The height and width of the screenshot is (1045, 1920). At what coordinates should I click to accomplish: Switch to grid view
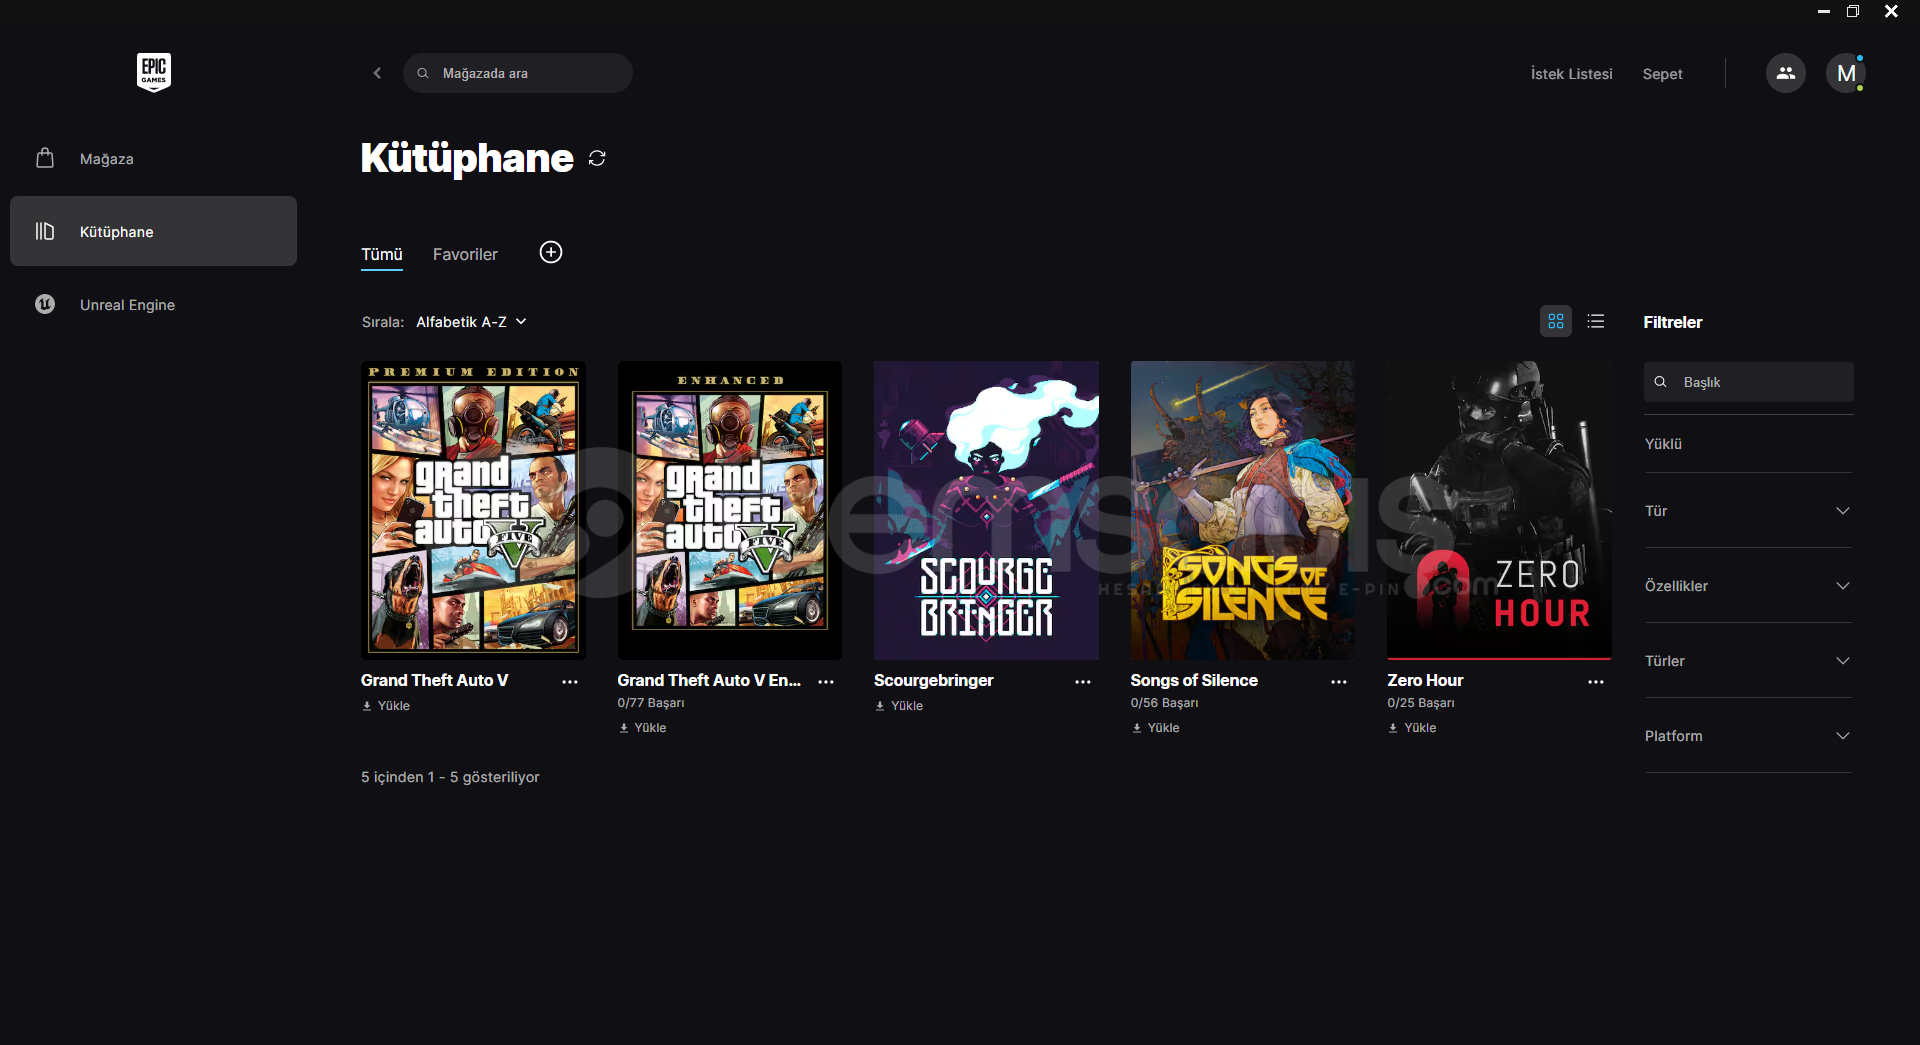click(1556, 321)
